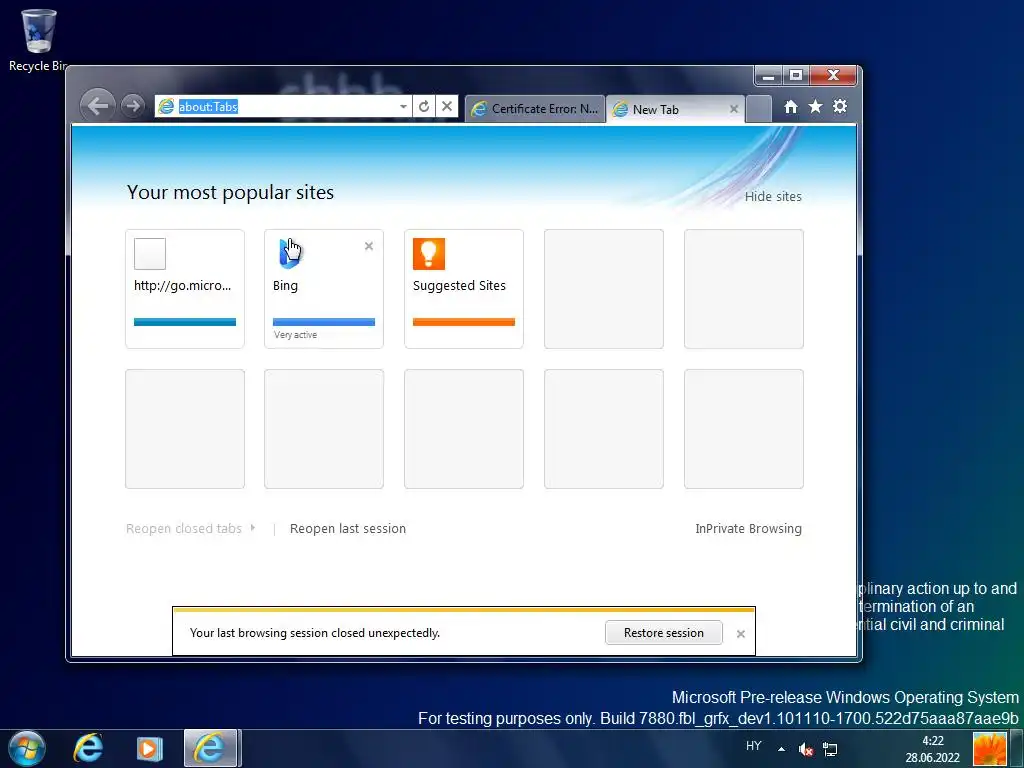Viewport: 1024px width, 768px height.
Task: Select the active Internet Explorer taskbar button
Action: click(210, 748)
